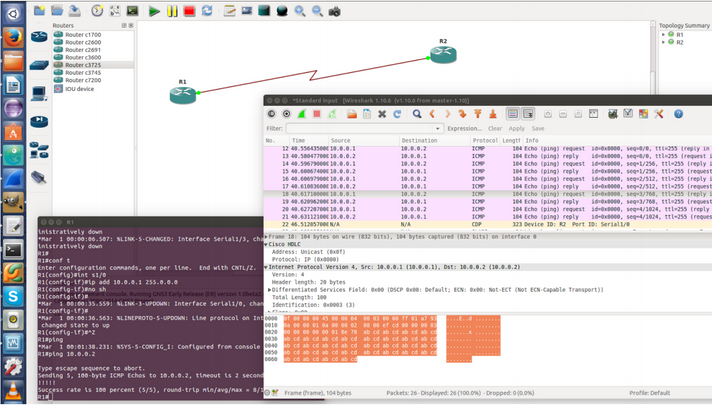
Task: Suspend all devices with yellow pause button
Action: [x=171, y=11]
